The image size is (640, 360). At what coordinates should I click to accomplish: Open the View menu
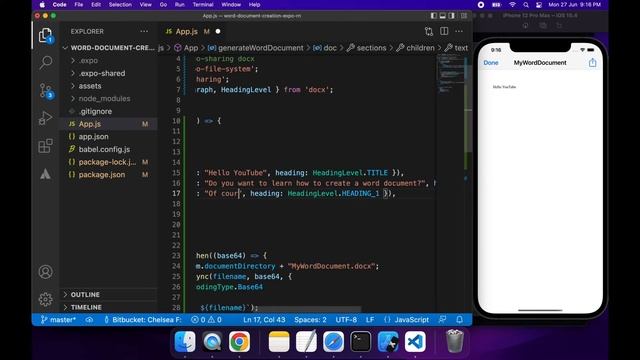(x=145, y=4)
